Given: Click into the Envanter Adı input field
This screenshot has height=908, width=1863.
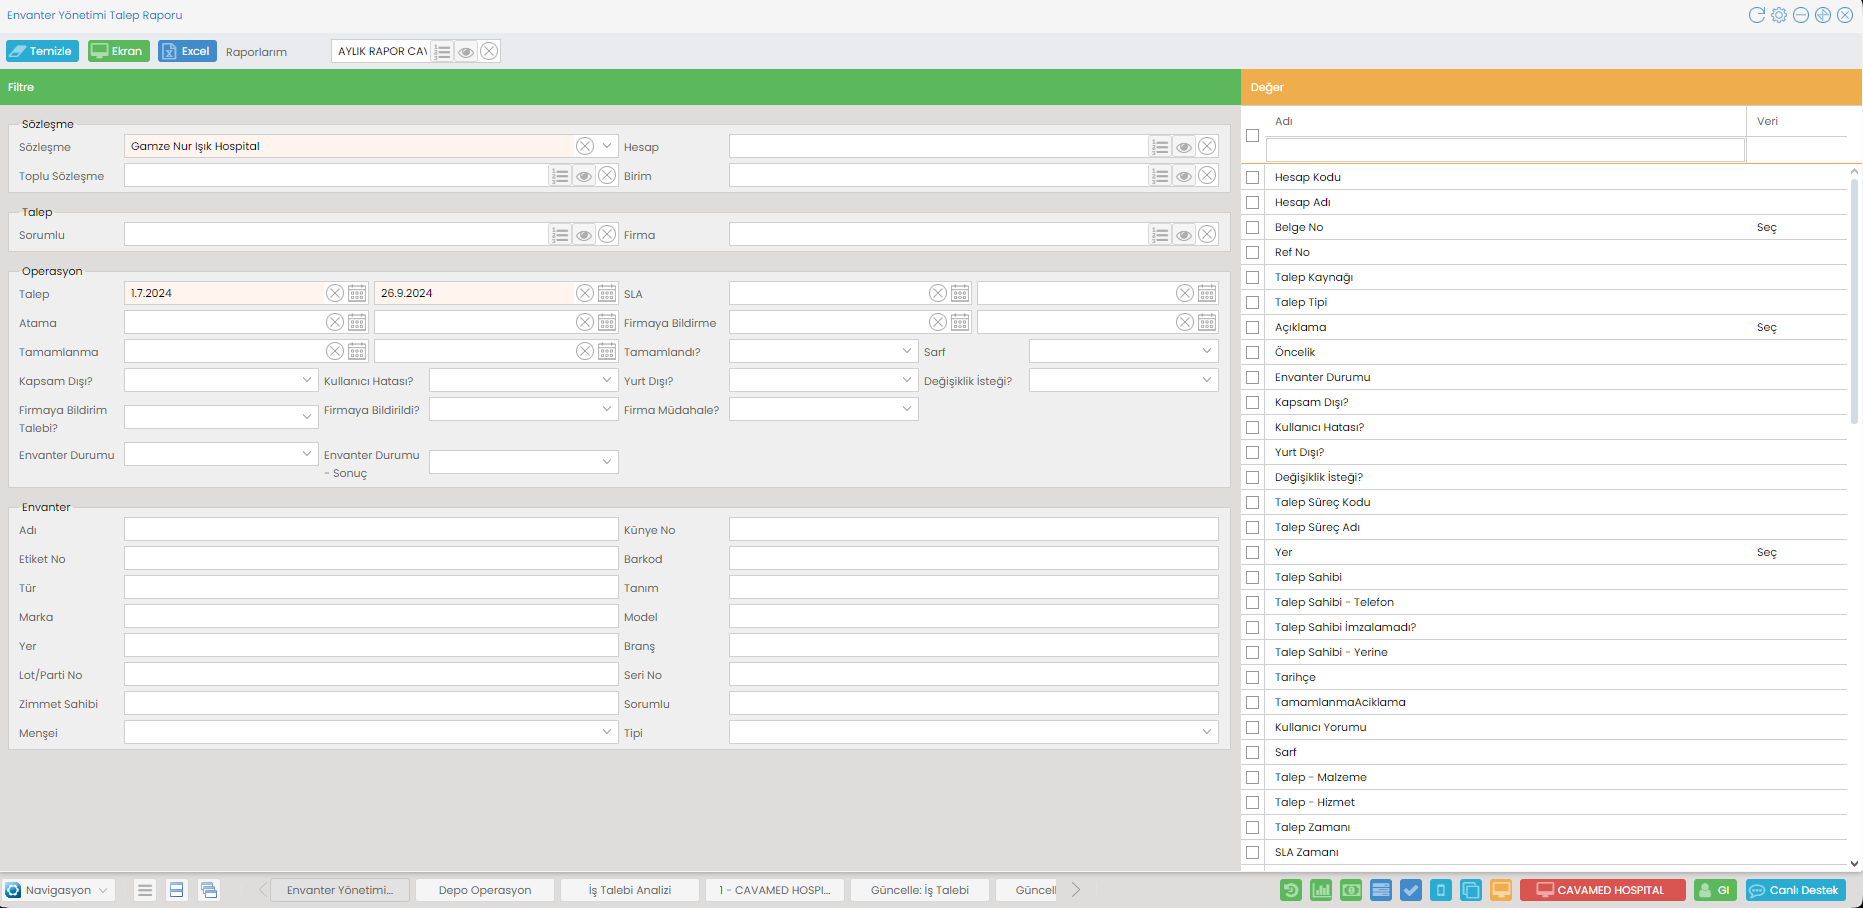Looking at the screenshot, I should [x=371, y=530].
